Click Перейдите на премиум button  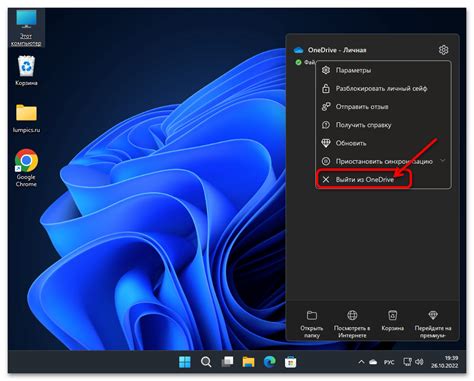[433, 324]
